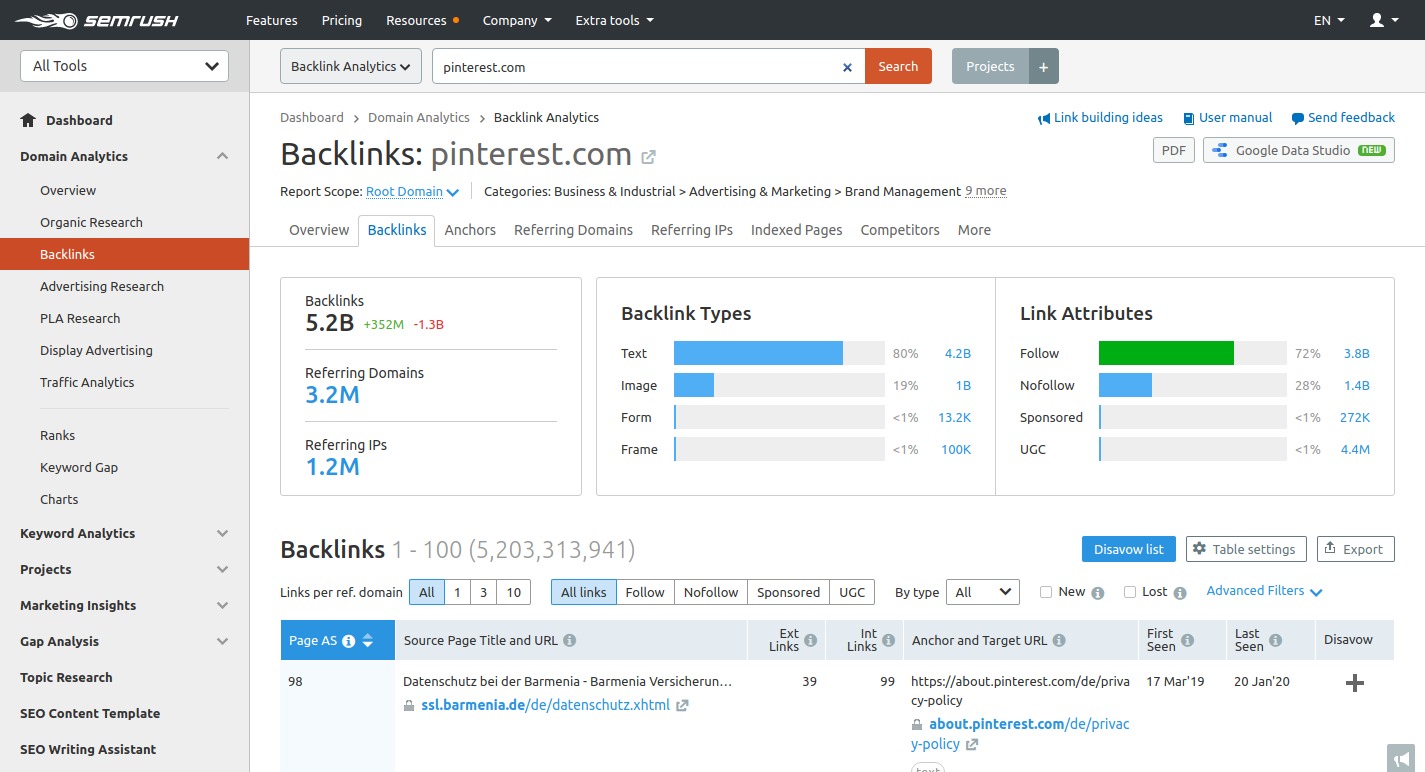1425x772 pixels.
Task: Click the Anchor and Target URL info icon
Action: pos(1059,641)
